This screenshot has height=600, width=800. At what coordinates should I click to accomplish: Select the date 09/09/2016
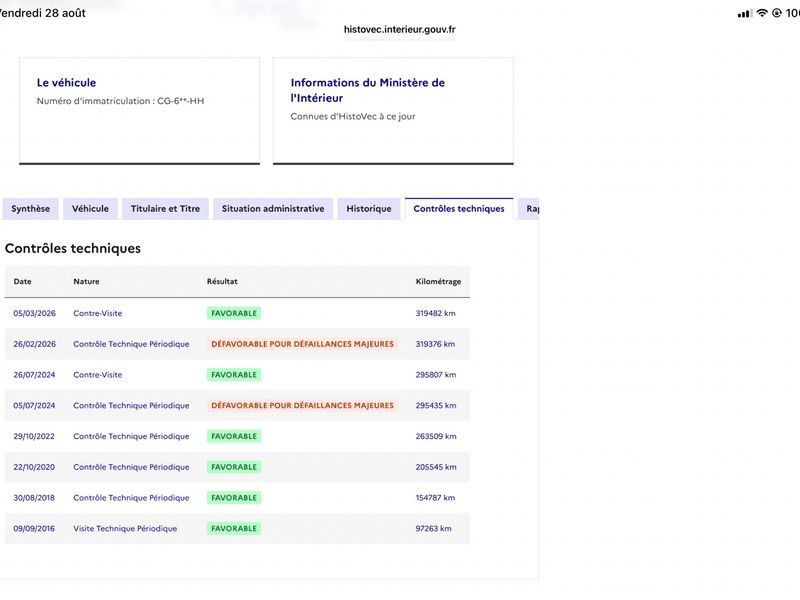click(34, 529)
